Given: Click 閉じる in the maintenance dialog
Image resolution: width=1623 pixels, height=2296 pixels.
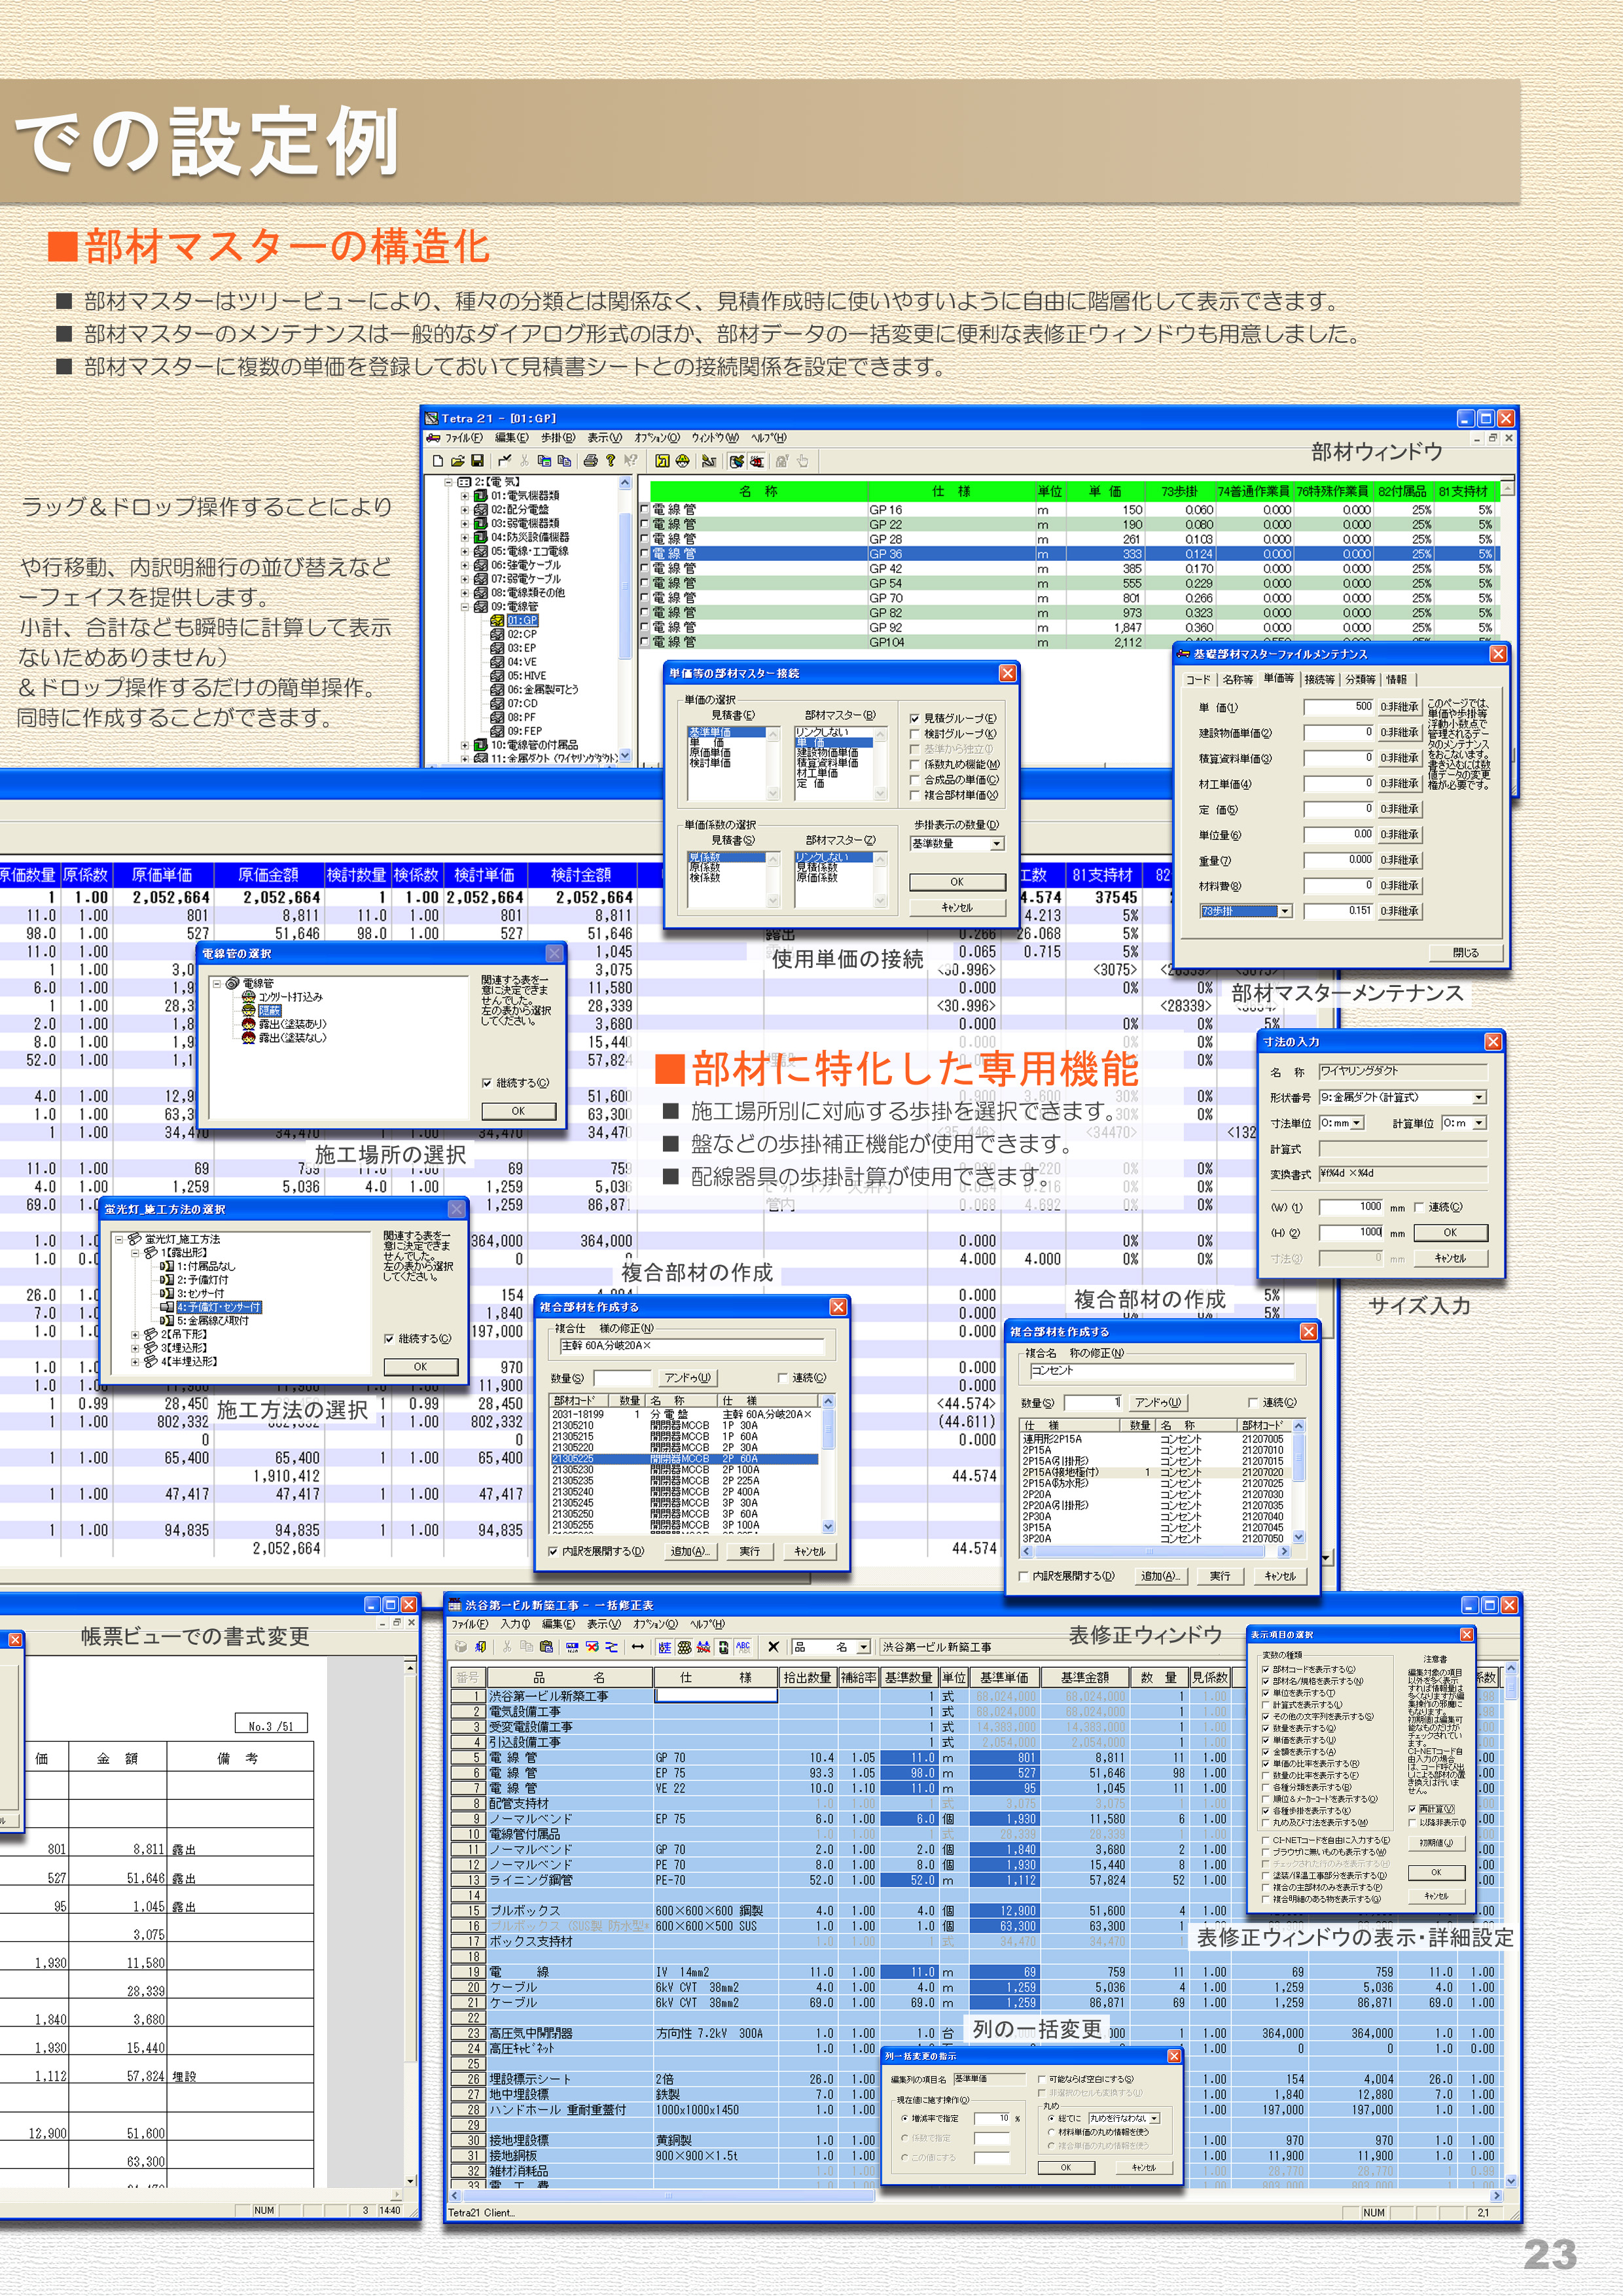Looking at the screenshot, I should click(x=1466, y=953).
